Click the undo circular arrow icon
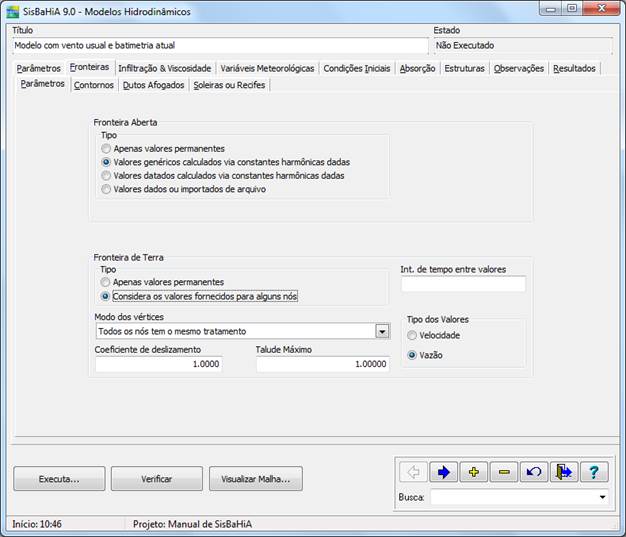Viewport: 626px width, 537px height. click(x=534, y=472)
